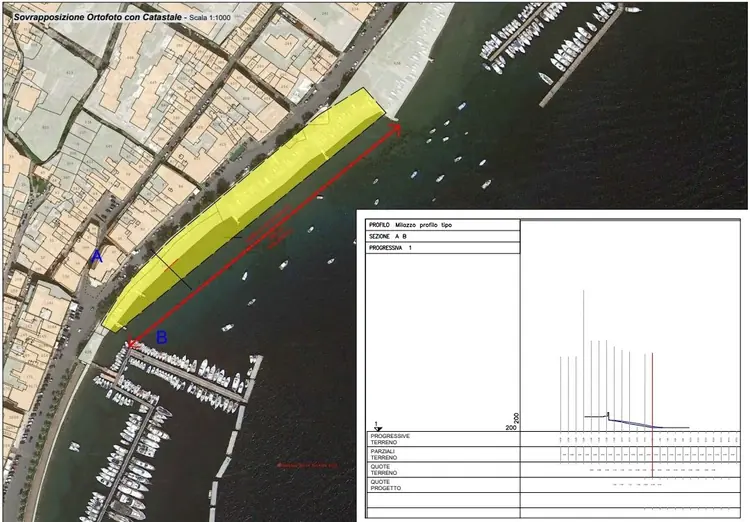Click the 'QUOTE TERRENO' table row label
The height and width of the screenshot is (522, 750).
coord(385,469)
